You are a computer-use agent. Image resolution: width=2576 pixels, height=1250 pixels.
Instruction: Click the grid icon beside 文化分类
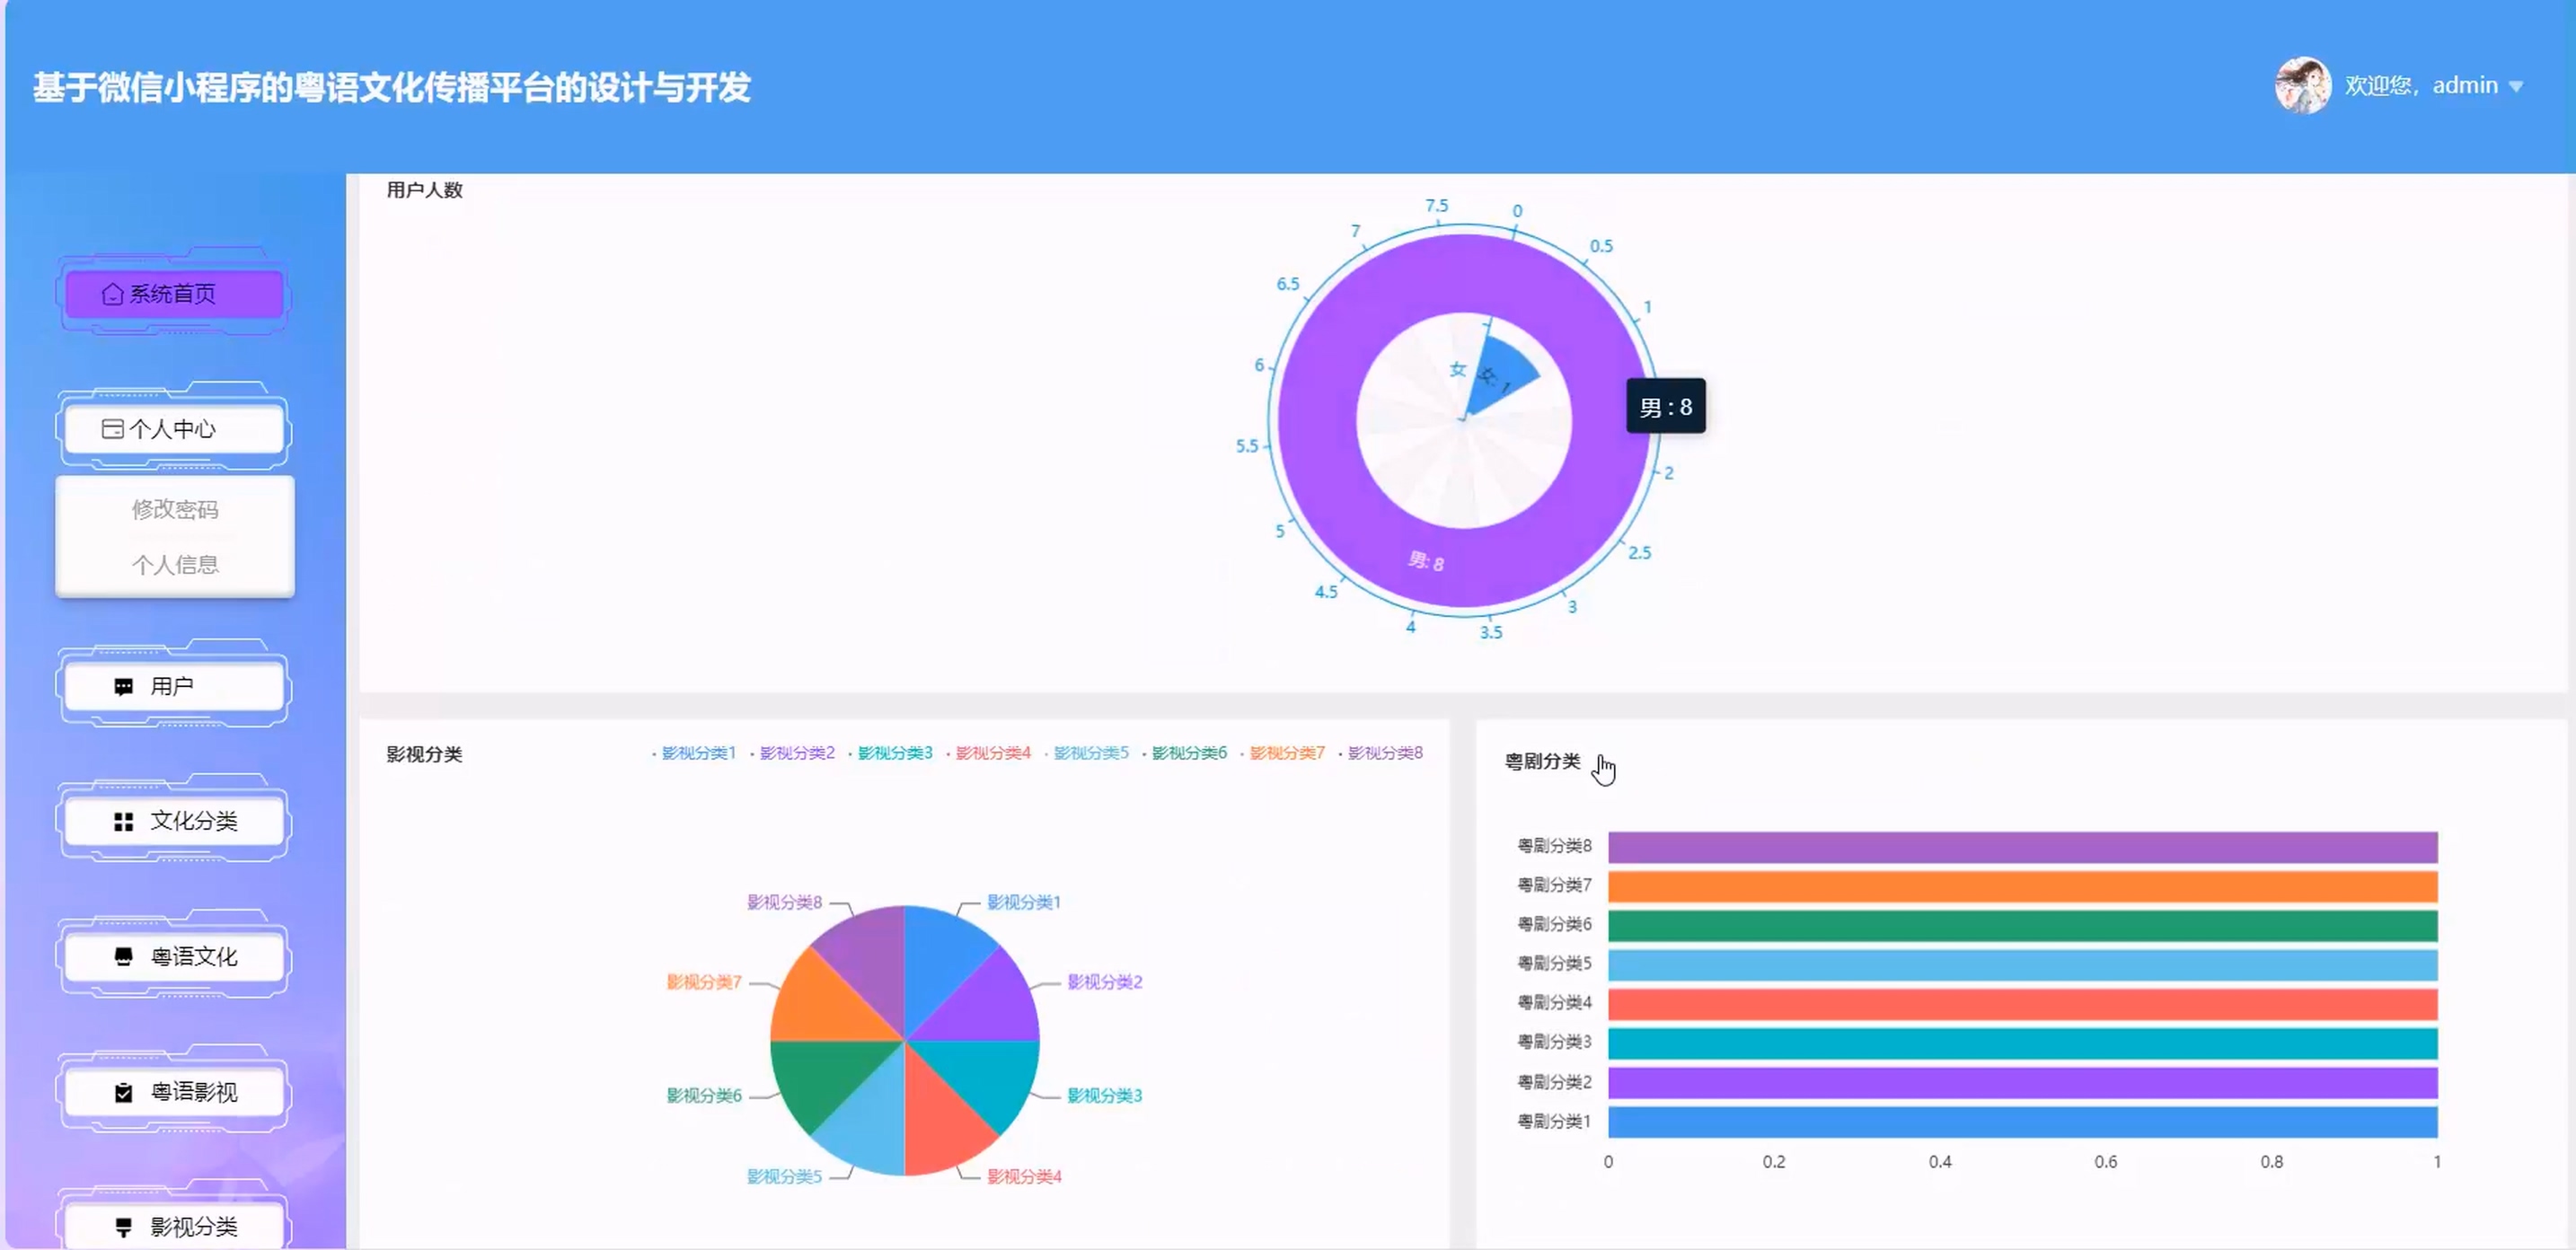tap(123, 822)
